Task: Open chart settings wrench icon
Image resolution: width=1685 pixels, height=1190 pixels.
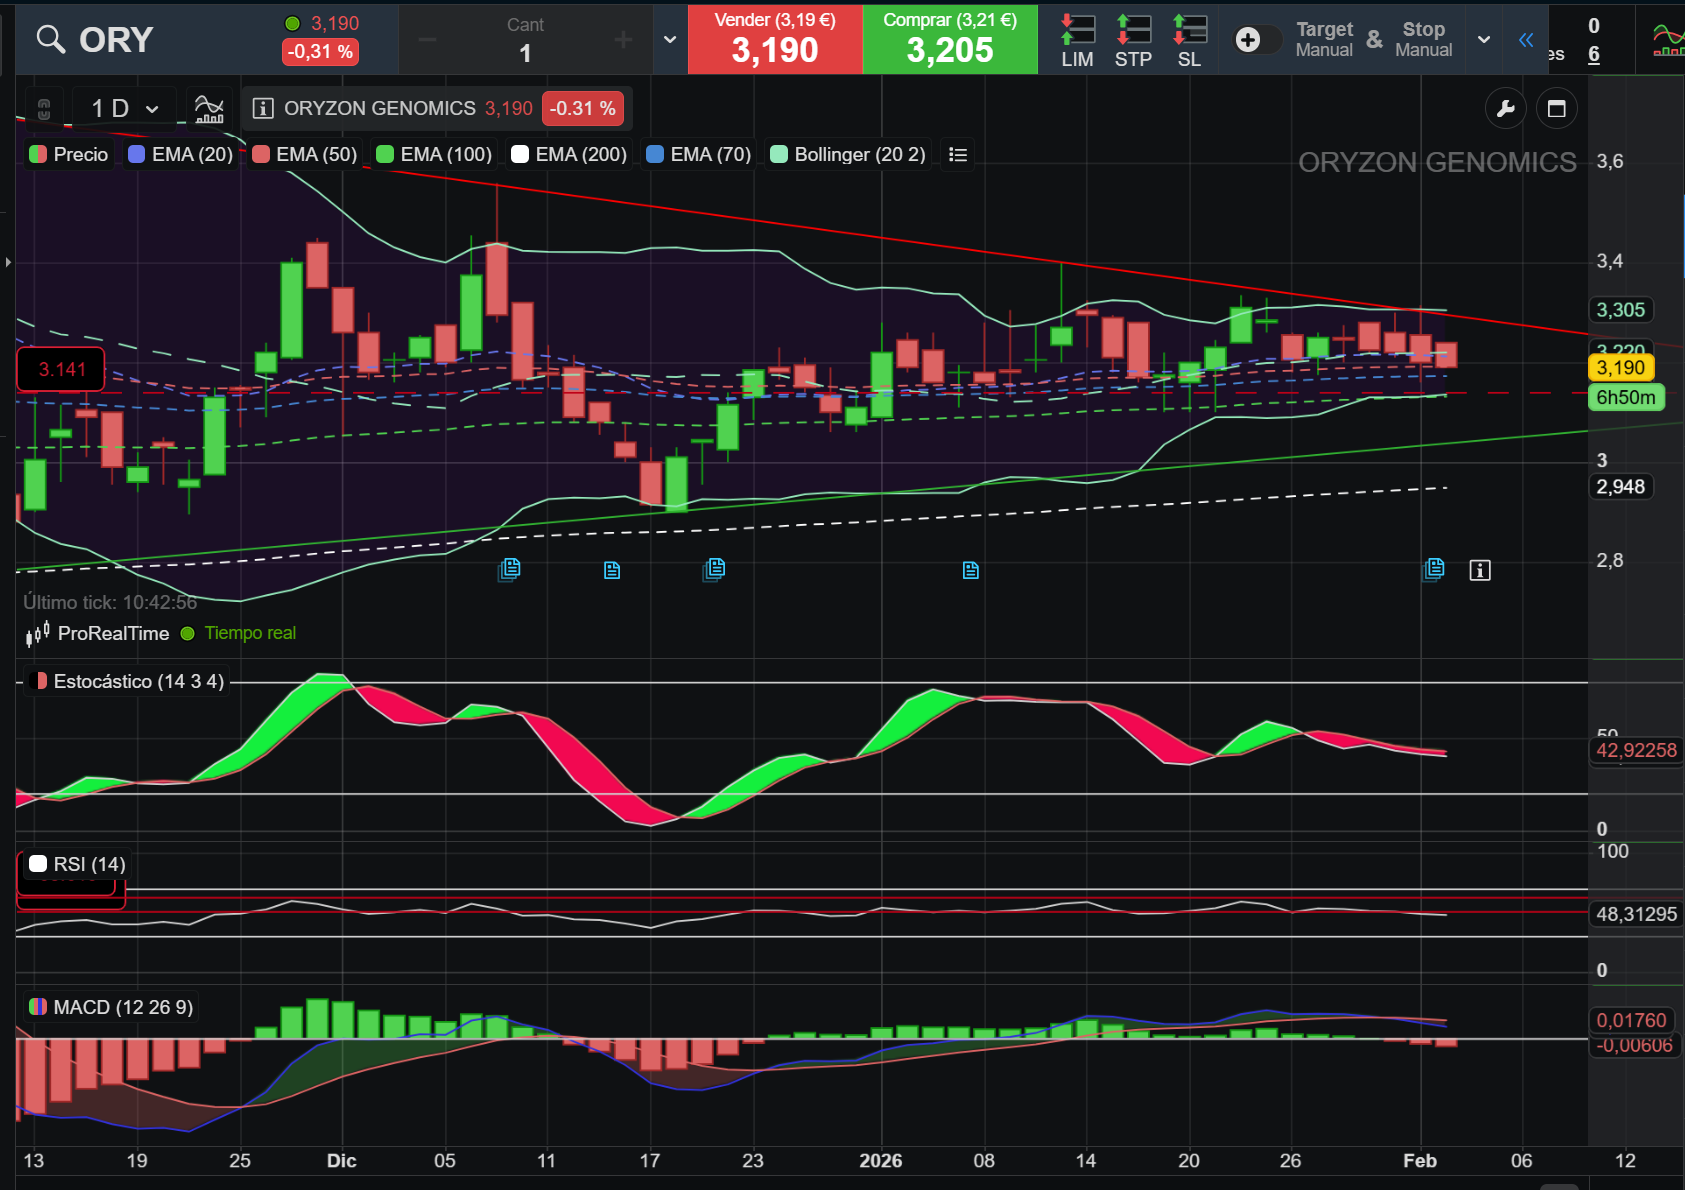Action: [x=1505, y=108]
